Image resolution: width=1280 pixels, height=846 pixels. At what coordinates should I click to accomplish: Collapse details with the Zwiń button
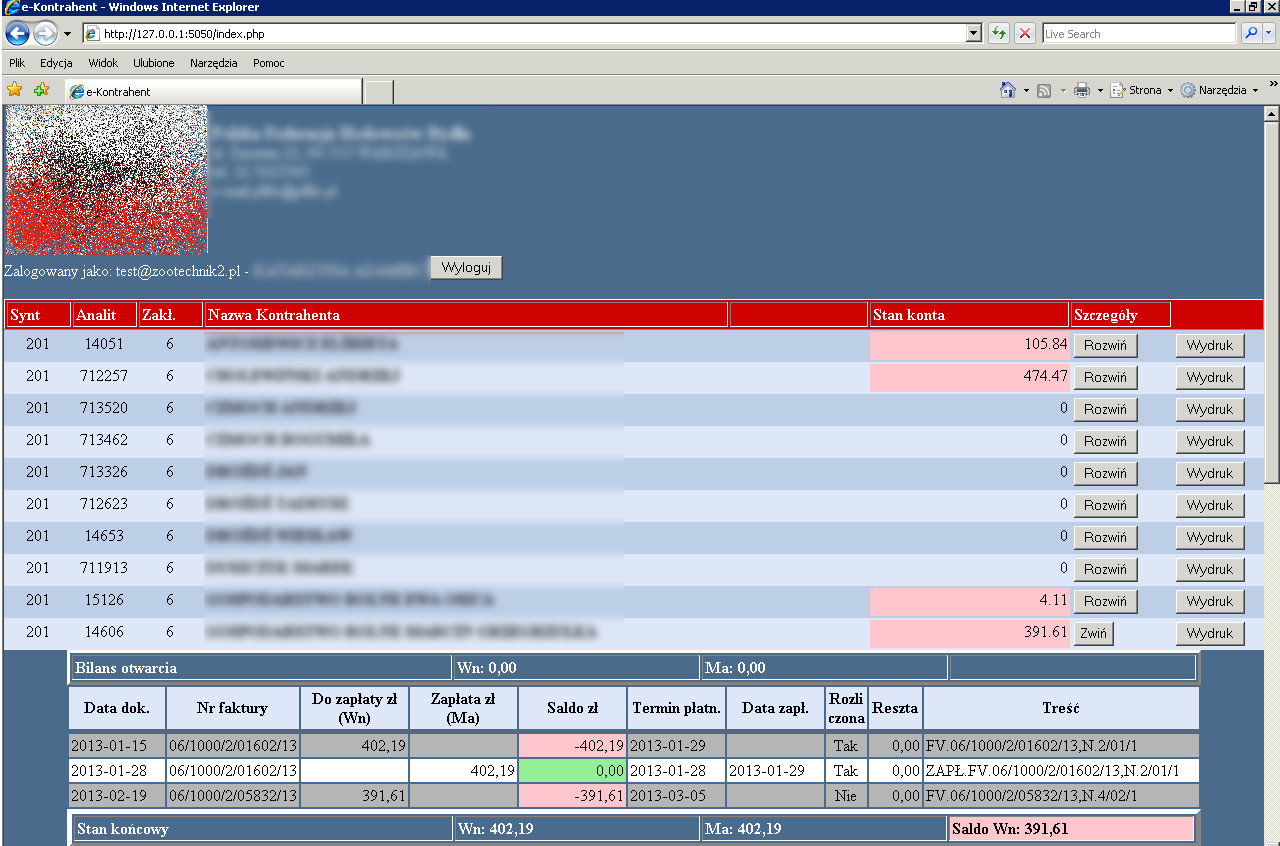point(1093,633)
